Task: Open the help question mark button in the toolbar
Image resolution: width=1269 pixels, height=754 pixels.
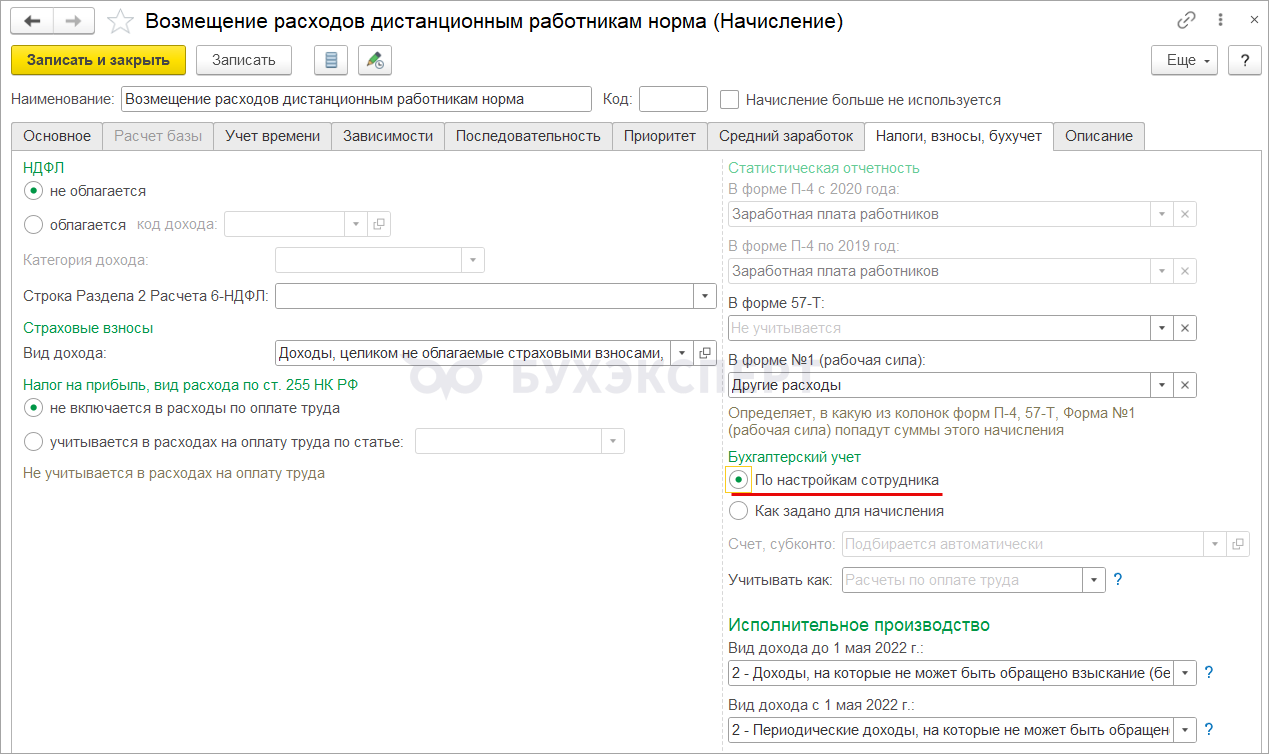Action: 1244,60
